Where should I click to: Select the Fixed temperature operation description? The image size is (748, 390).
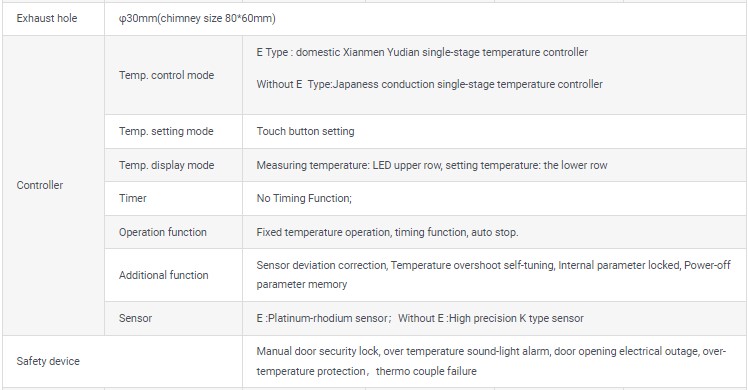coord(387,232)
